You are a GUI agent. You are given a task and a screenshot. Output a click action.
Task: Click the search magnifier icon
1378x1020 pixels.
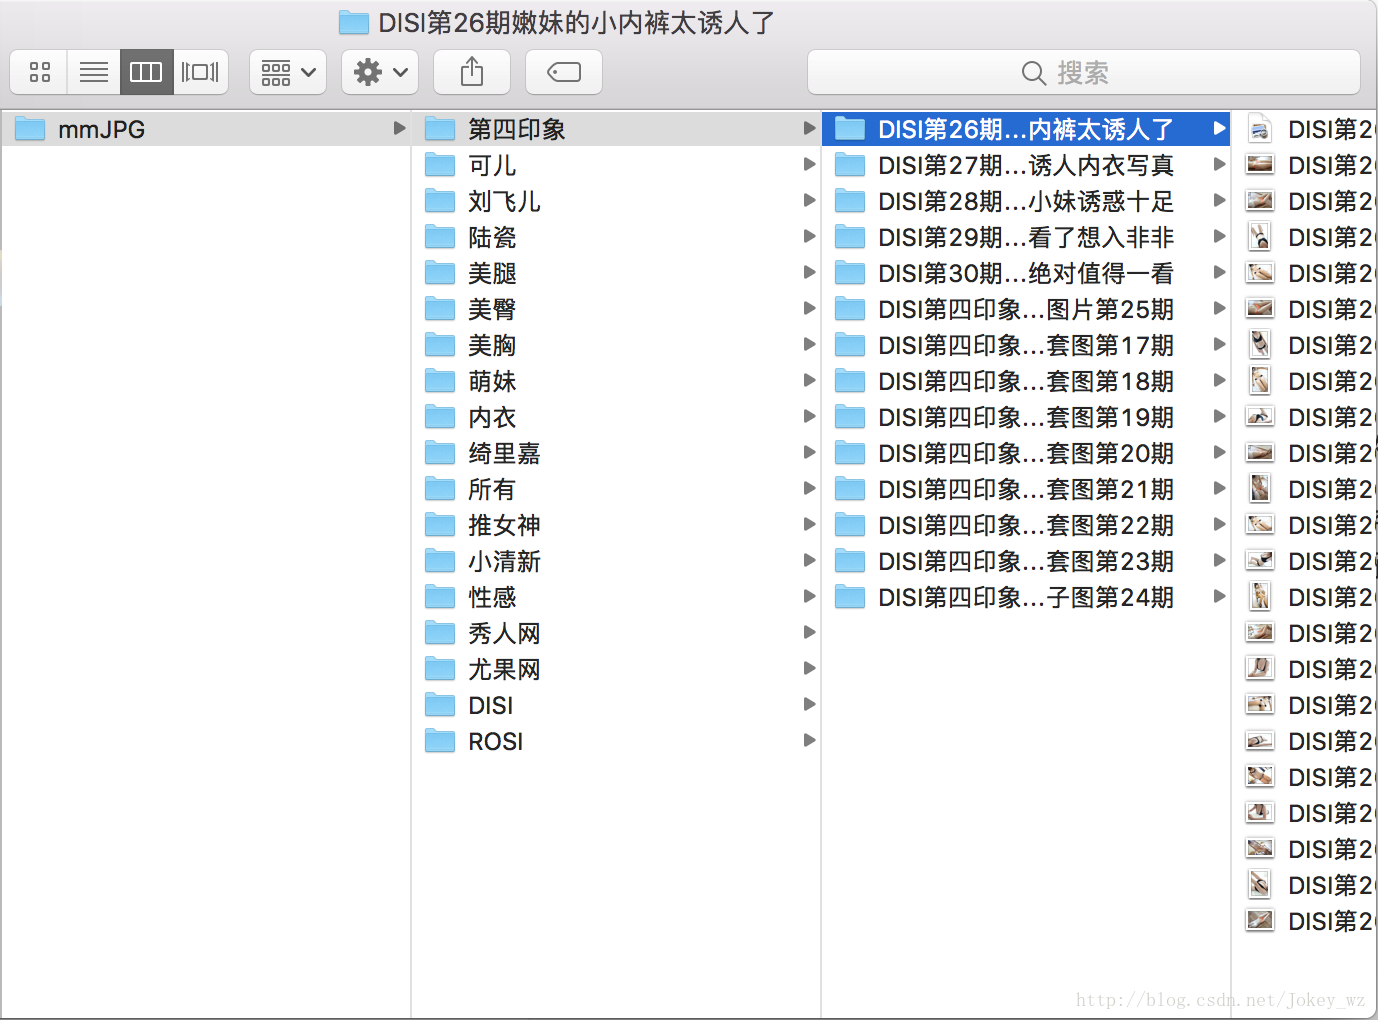(x=1033, y=72)
